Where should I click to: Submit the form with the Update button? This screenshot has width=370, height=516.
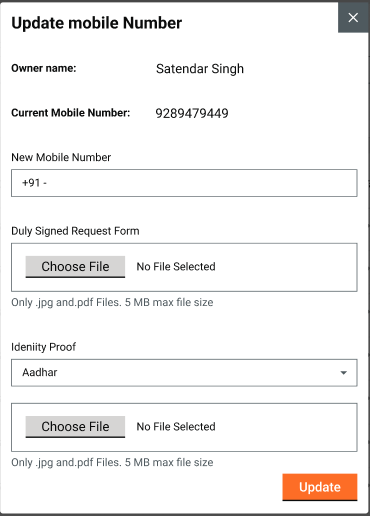coord(320,487)
